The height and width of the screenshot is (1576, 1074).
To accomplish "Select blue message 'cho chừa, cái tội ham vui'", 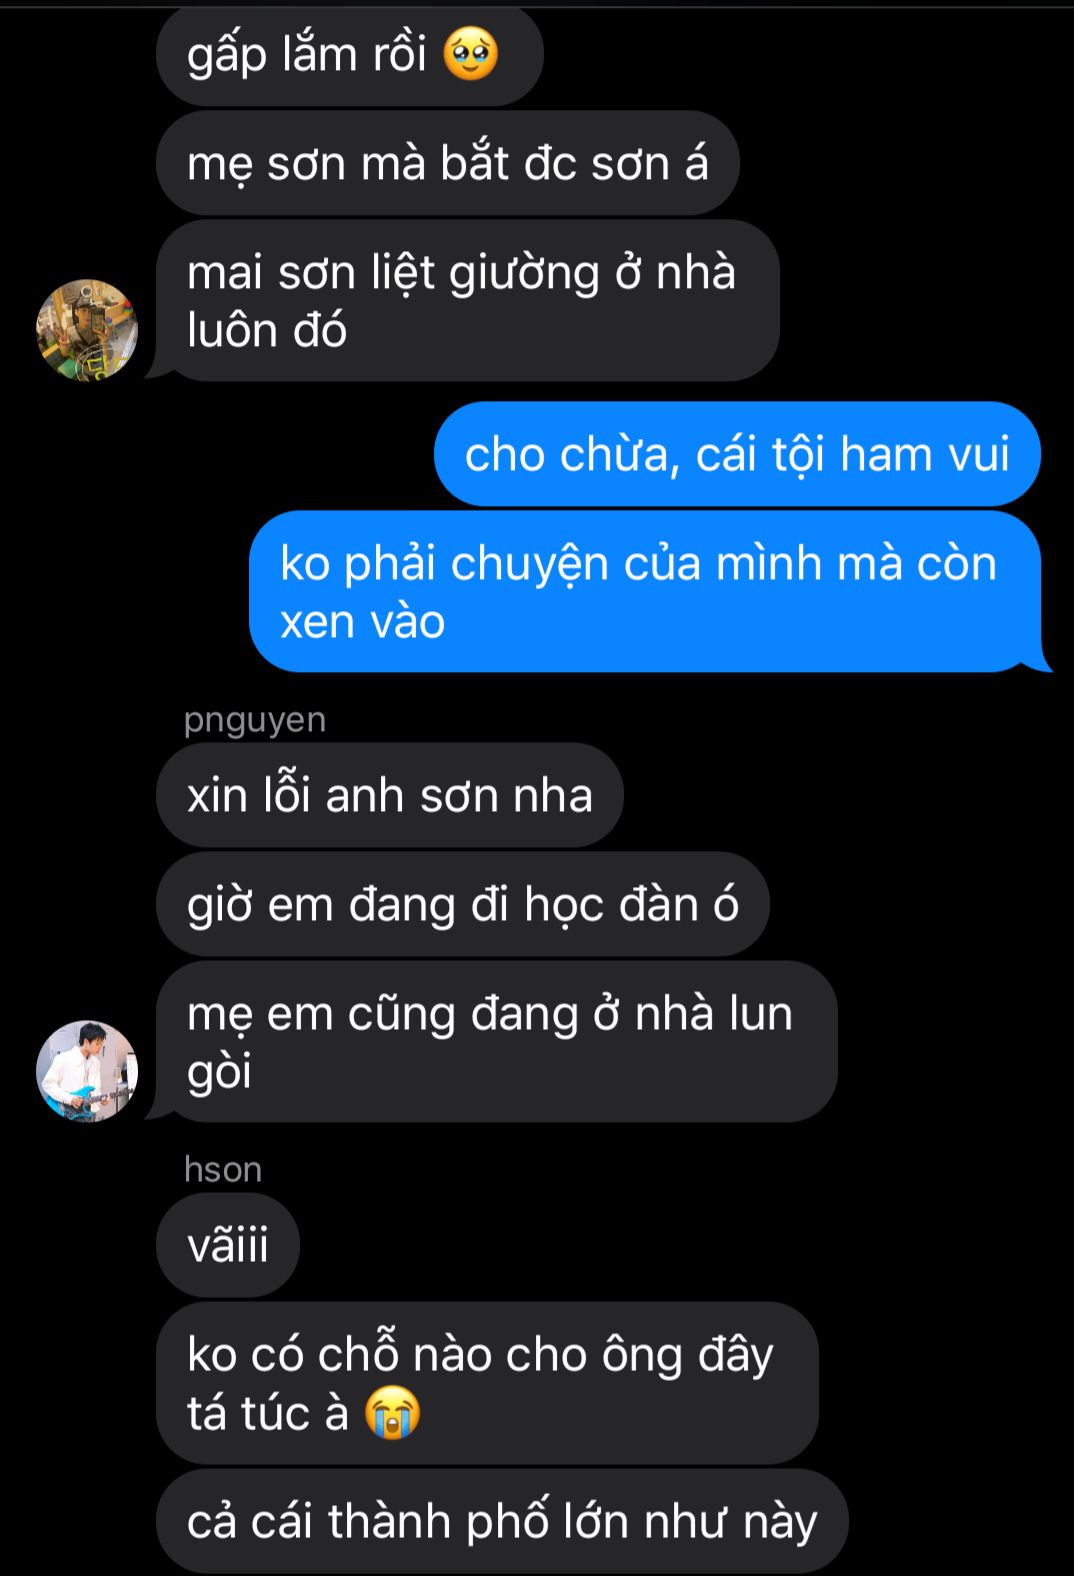I will pyautogui.click(x=737, y=454).
